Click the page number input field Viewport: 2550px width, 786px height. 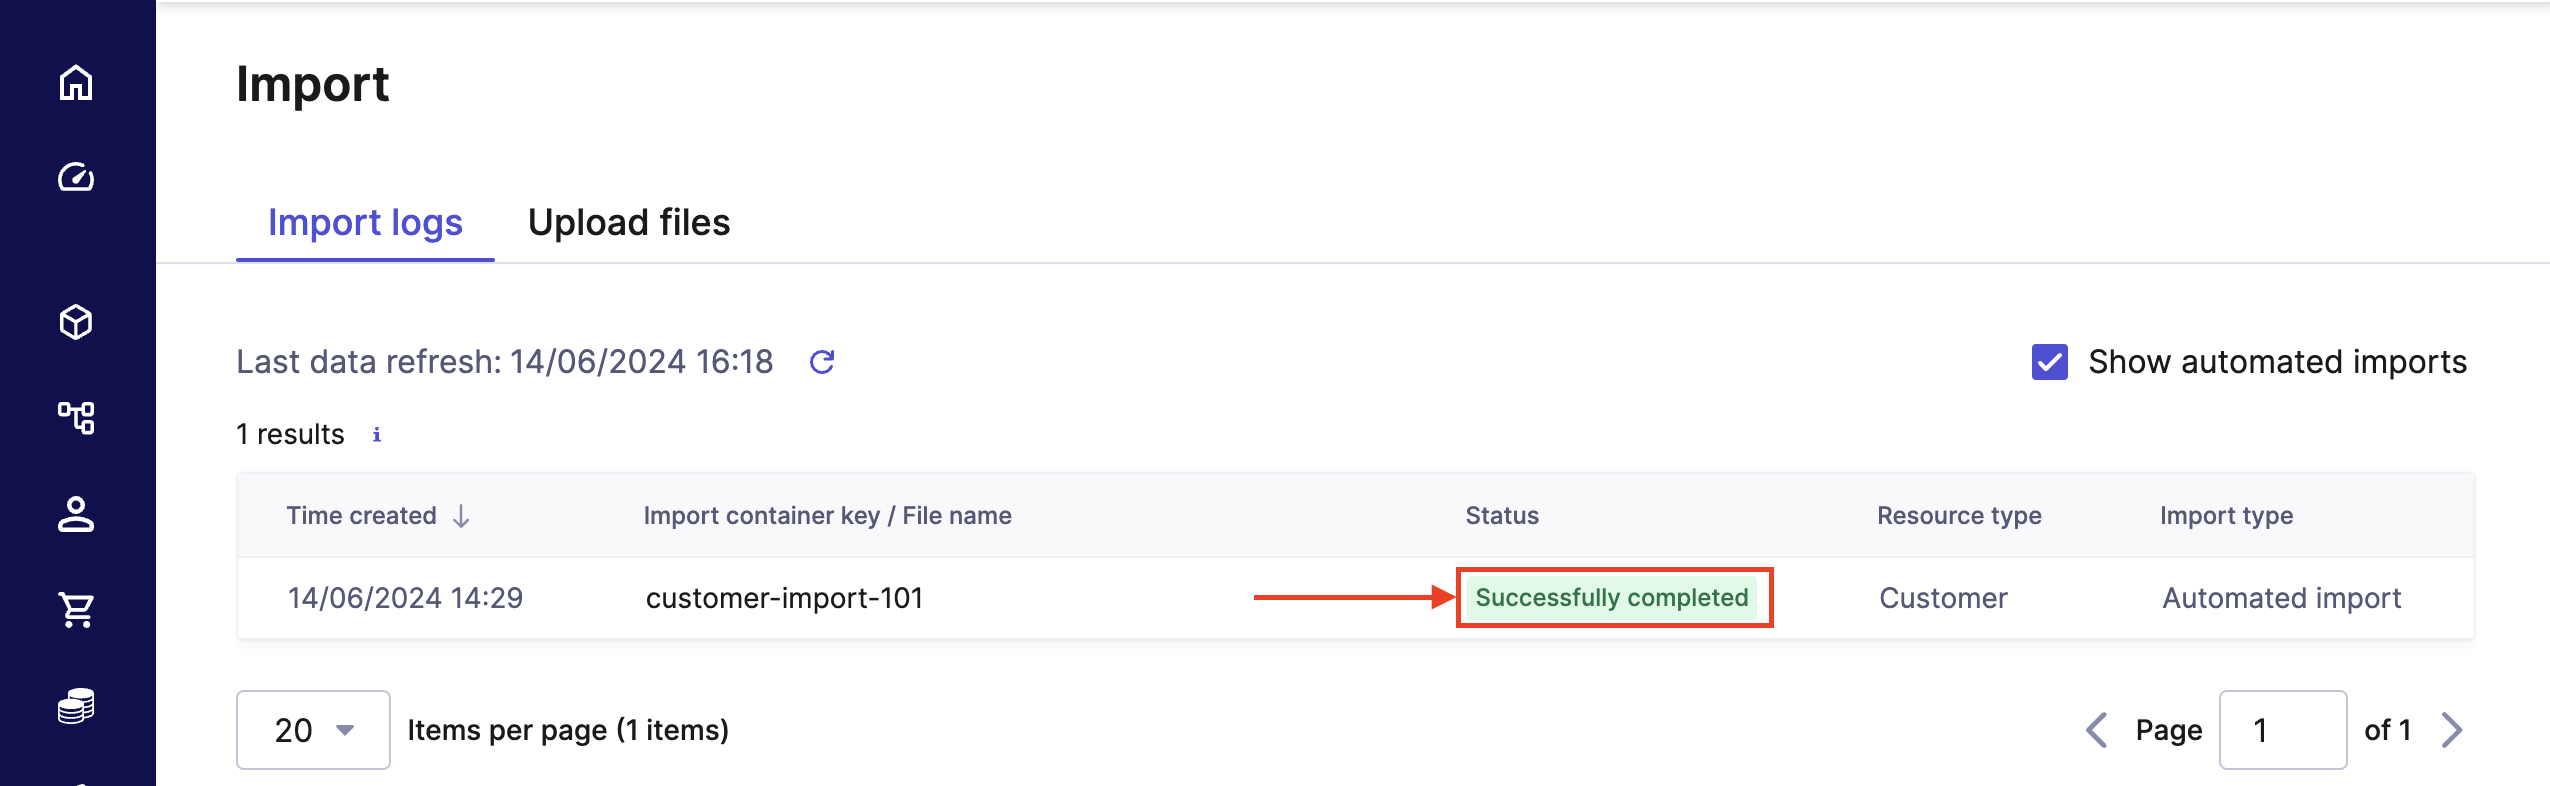click(2282, 730)
